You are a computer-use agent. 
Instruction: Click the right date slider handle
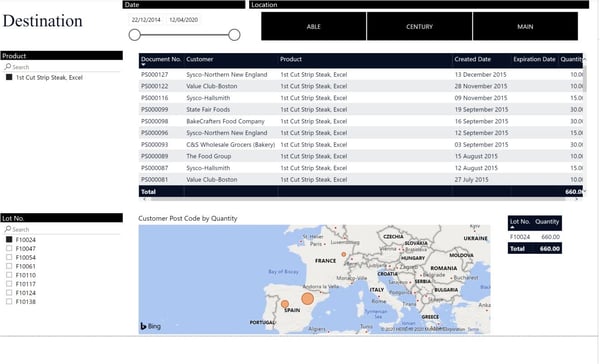(234, 35)
